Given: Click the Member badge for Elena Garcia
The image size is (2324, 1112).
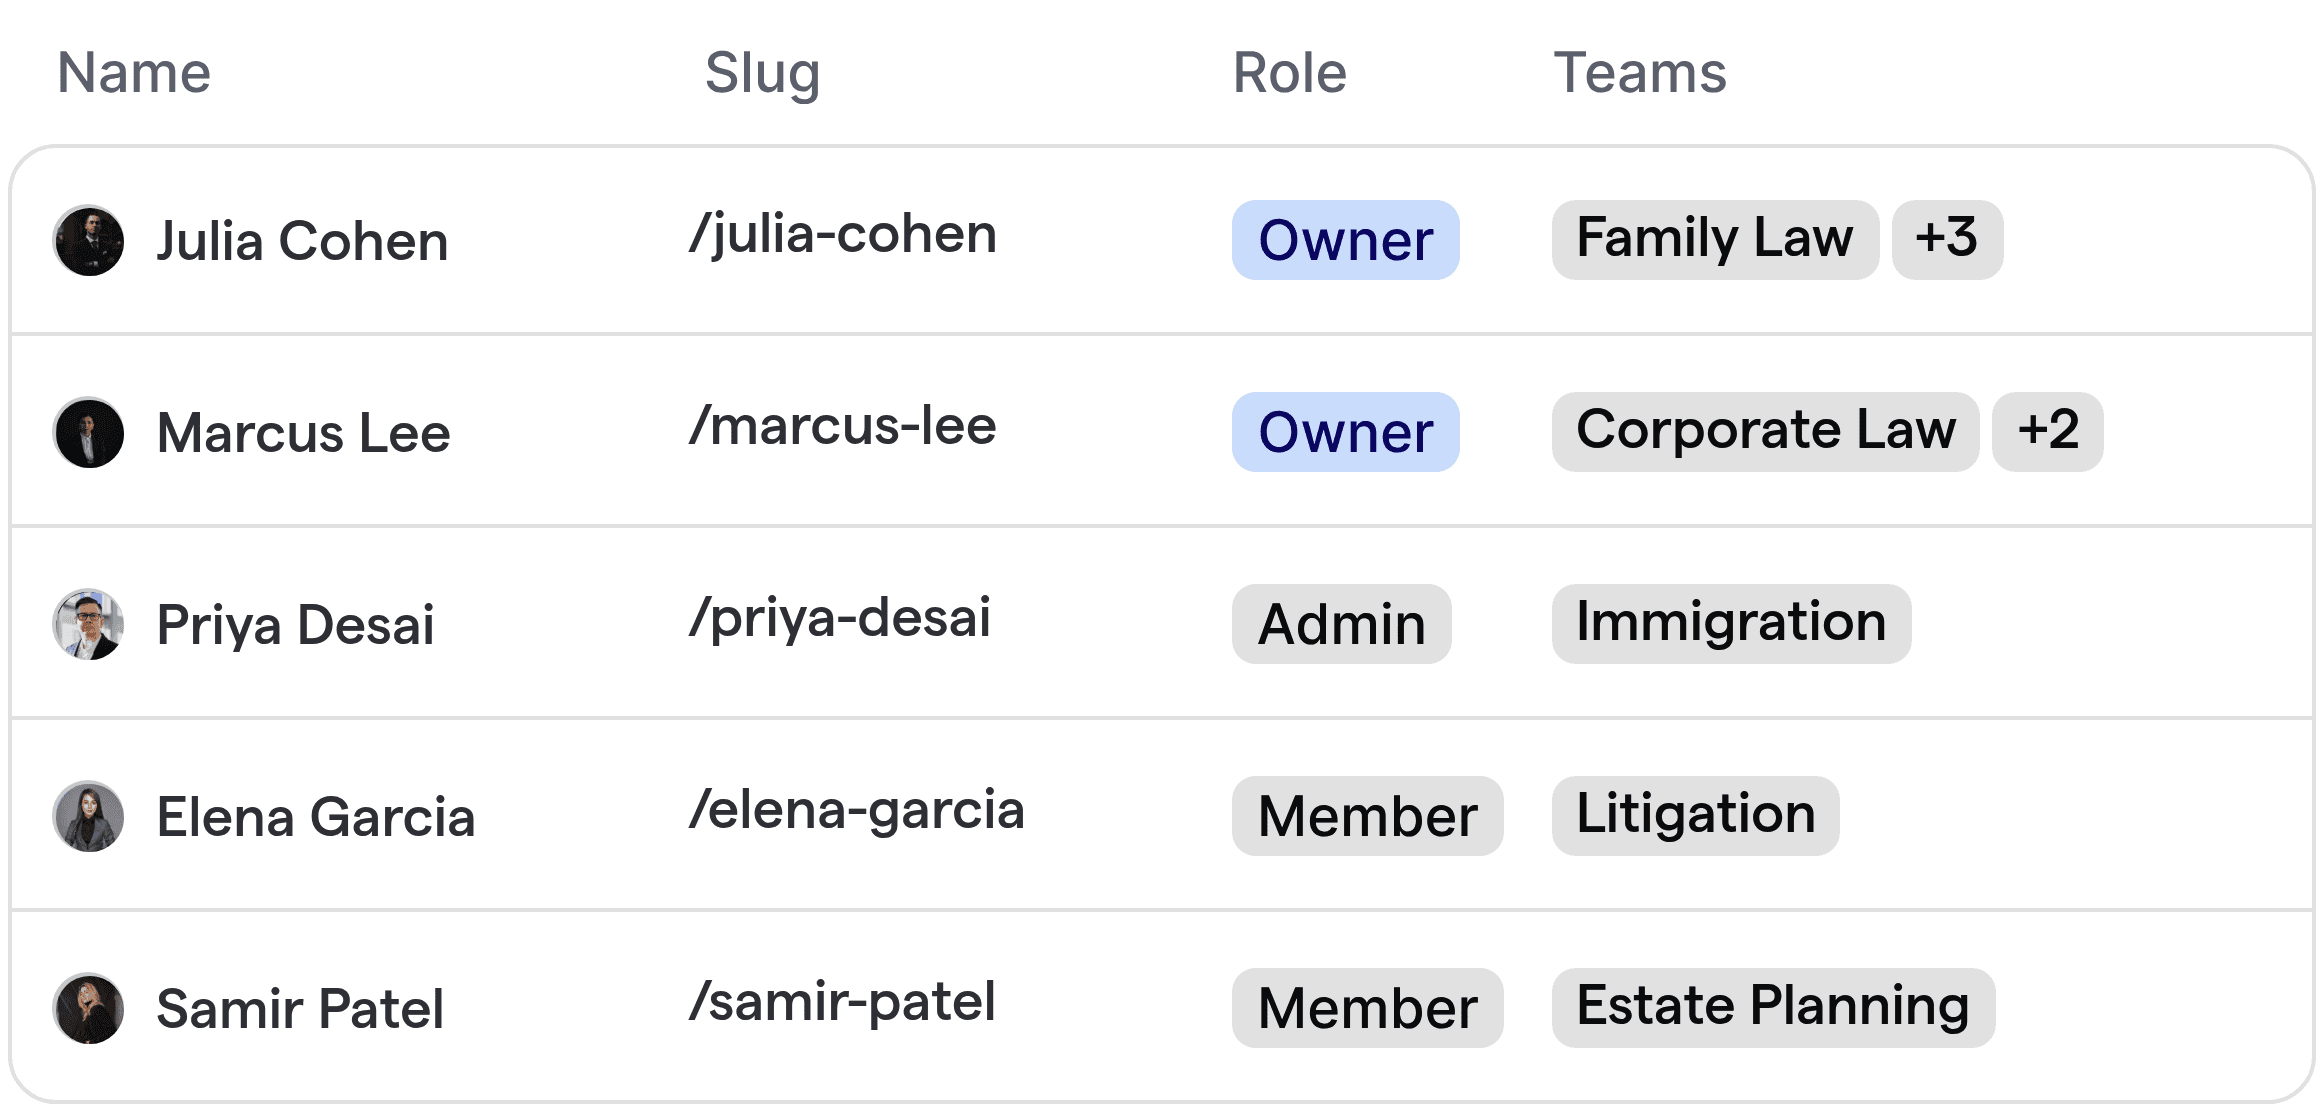Looking at the screenshot, I should tap(1367, 815).
